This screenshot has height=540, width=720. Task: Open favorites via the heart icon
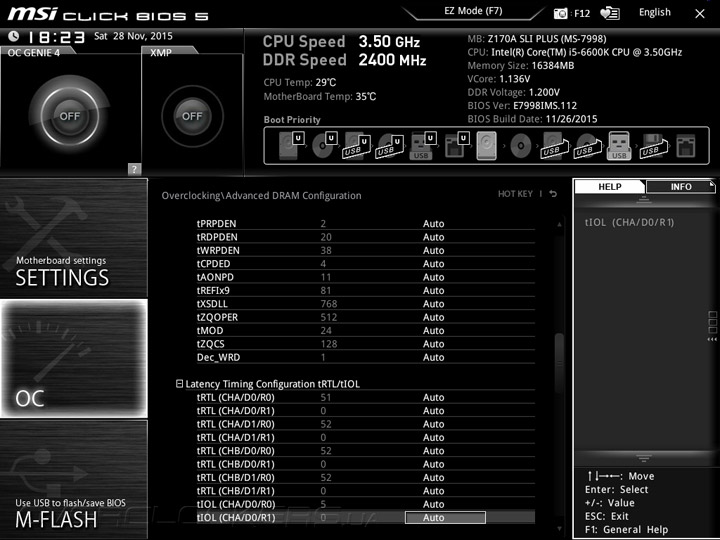tap(610, 13)
